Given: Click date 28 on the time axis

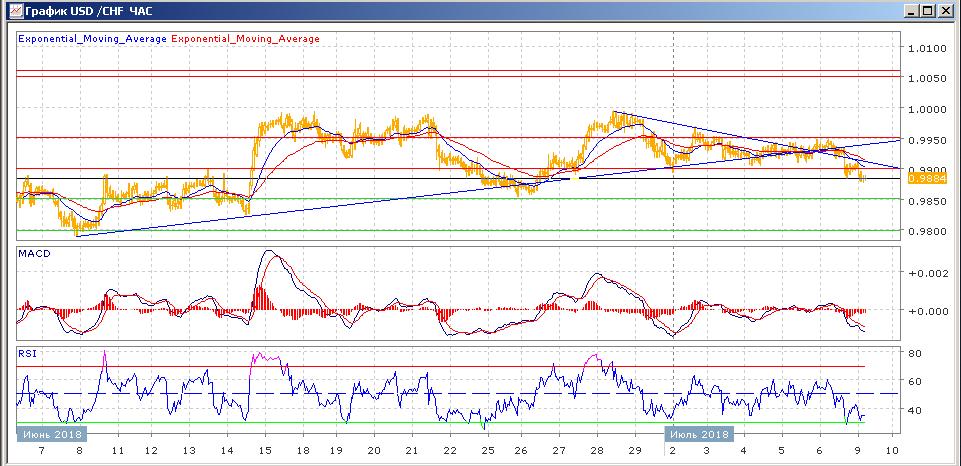Looking at the screenshot, I should coord(597,451).
